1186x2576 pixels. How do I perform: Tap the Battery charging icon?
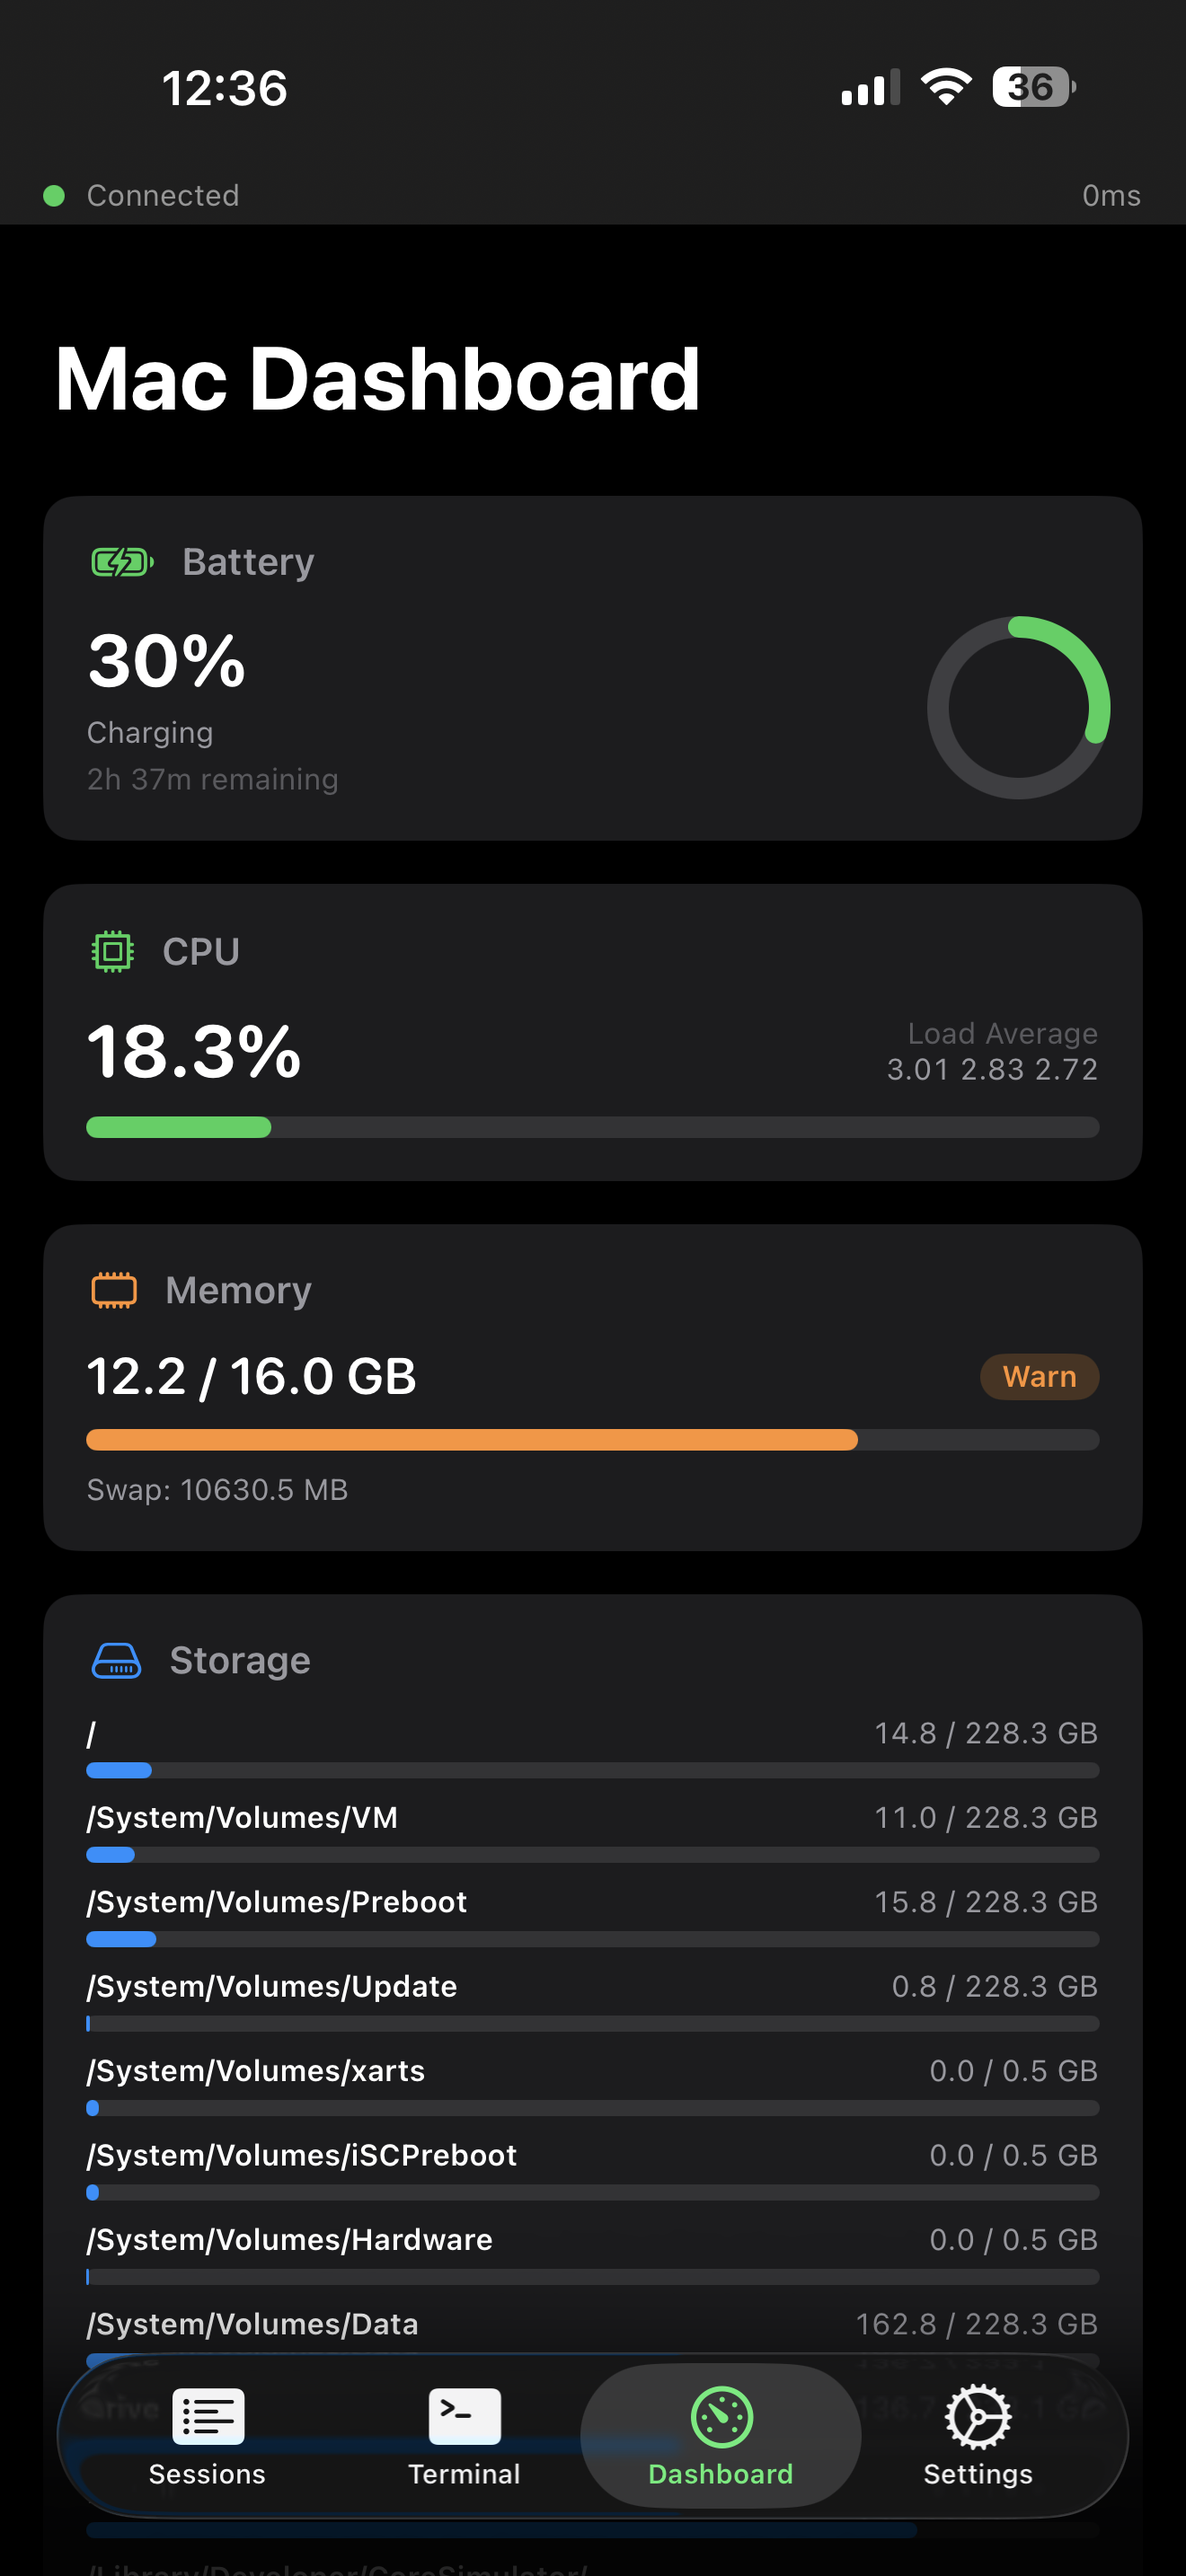pos(119,562)
